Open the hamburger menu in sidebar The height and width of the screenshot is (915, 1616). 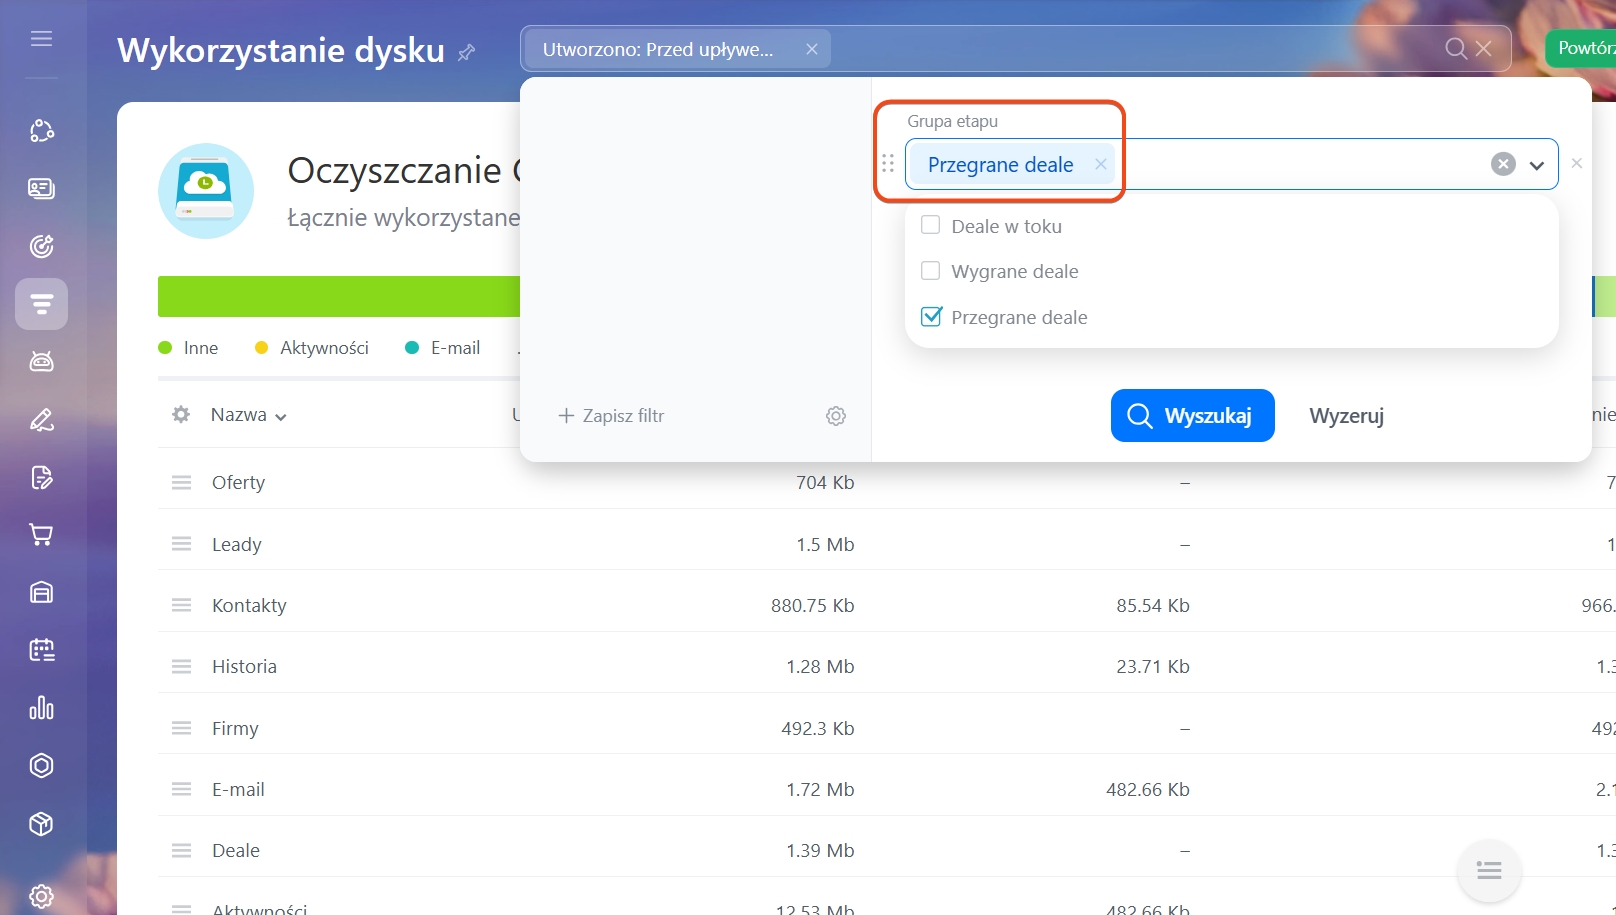click(41, 39)
